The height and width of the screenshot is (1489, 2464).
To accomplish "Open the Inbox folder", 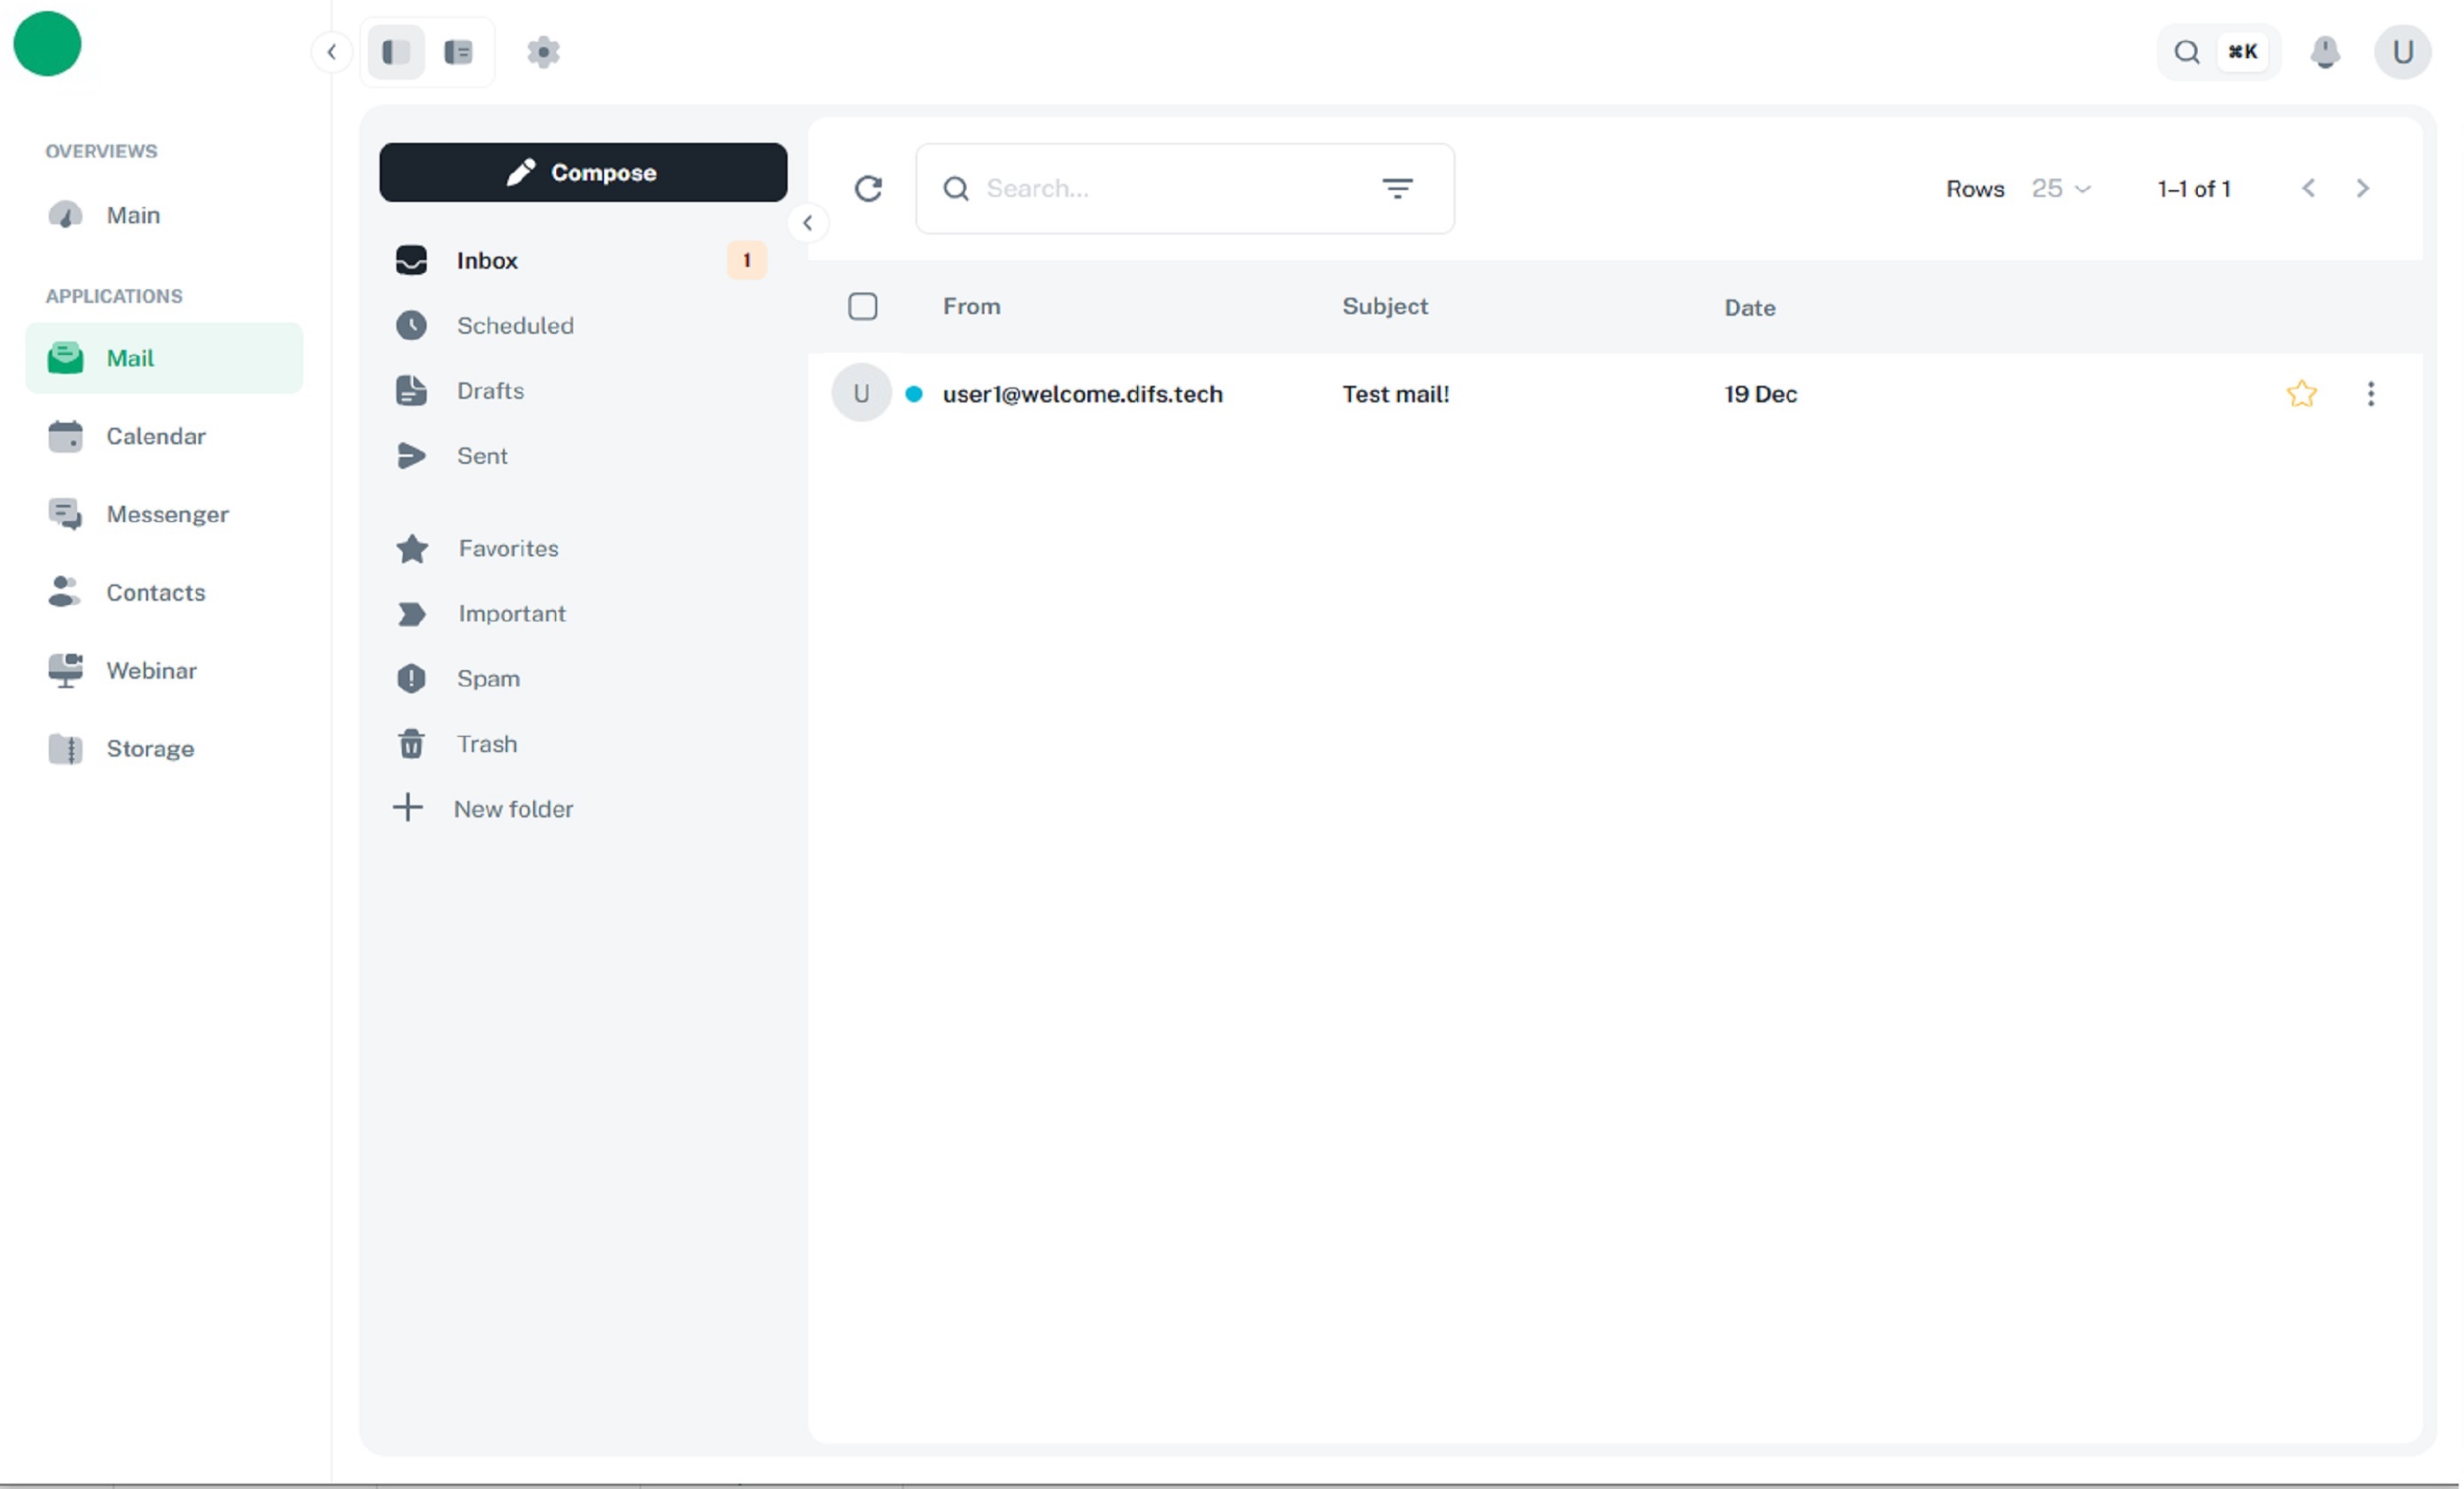I will (581, 260).
